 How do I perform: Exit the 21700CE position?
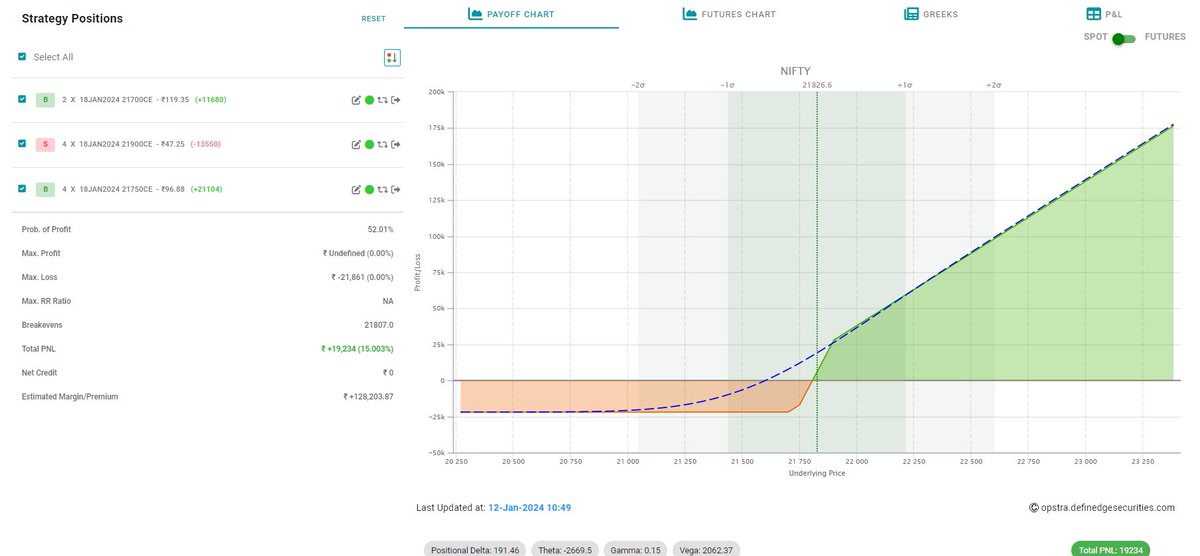pyautogui.click(x=395, y=100)
